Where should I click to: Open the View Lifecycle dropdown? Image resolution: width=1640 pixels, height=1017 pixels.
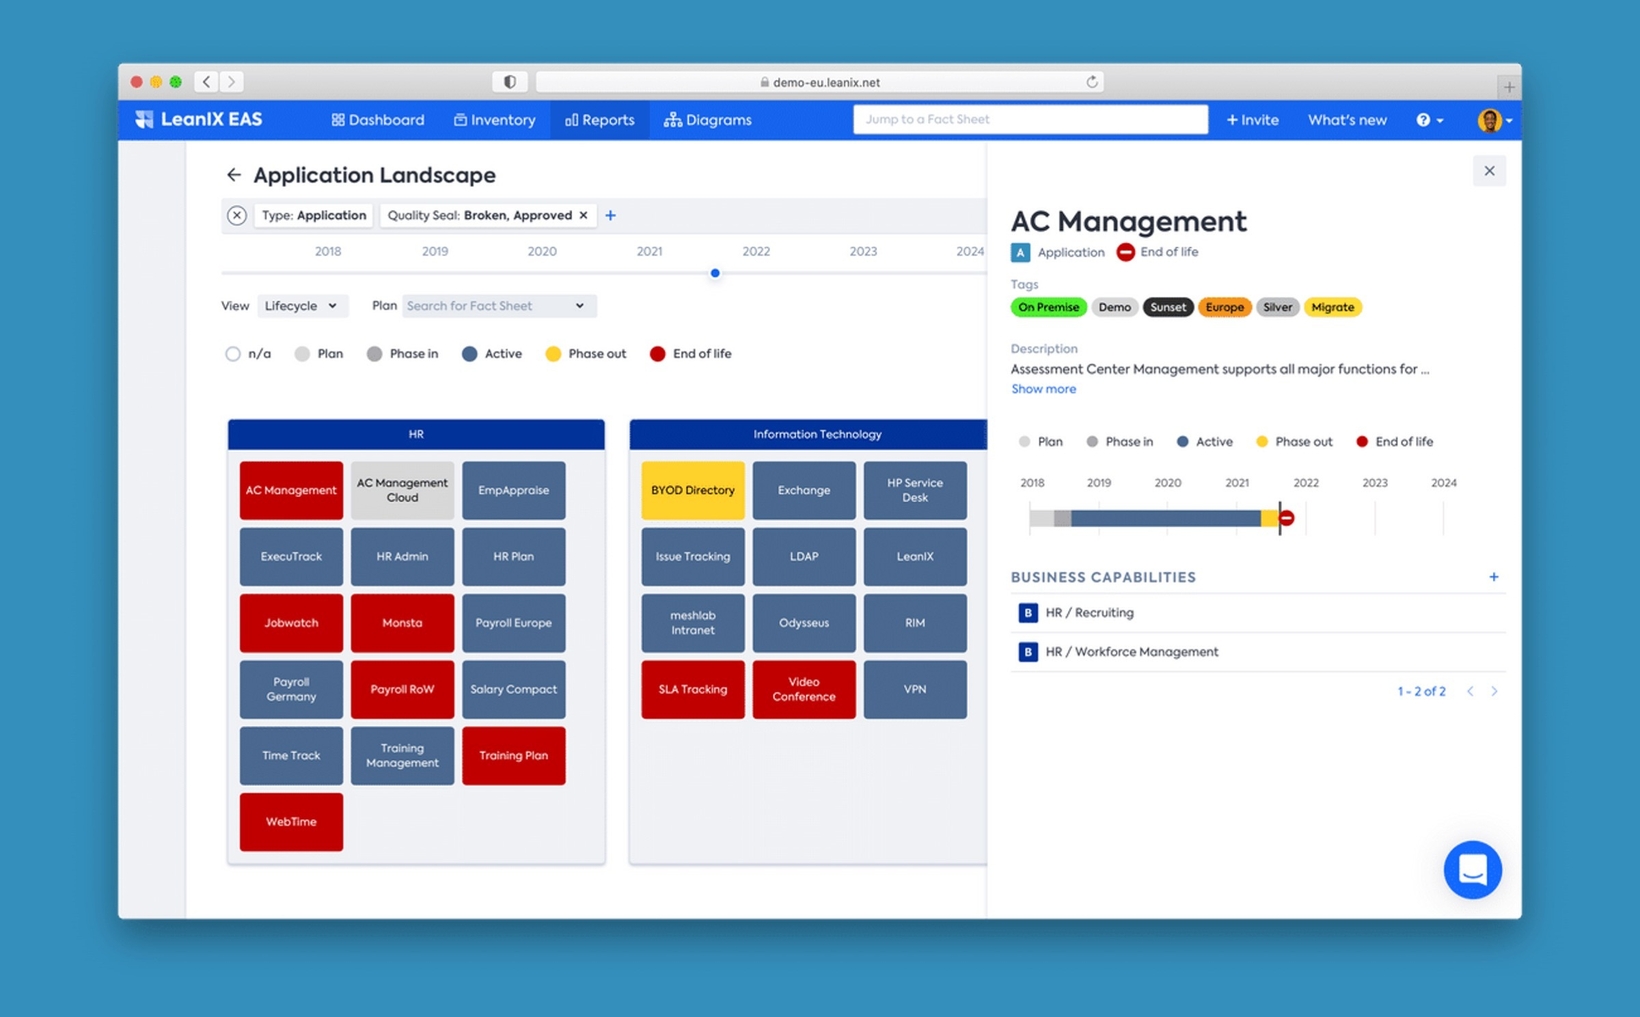pos(302,306)
